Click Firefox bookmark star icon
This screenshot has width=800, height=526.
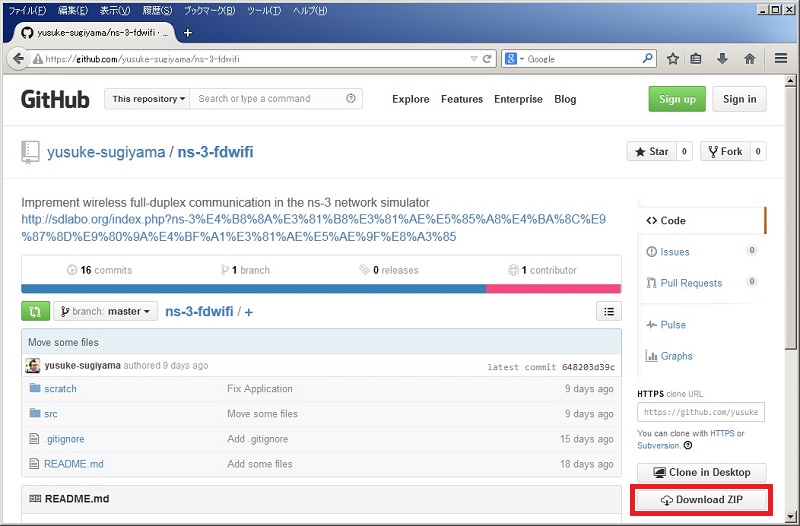coord(673,59)
